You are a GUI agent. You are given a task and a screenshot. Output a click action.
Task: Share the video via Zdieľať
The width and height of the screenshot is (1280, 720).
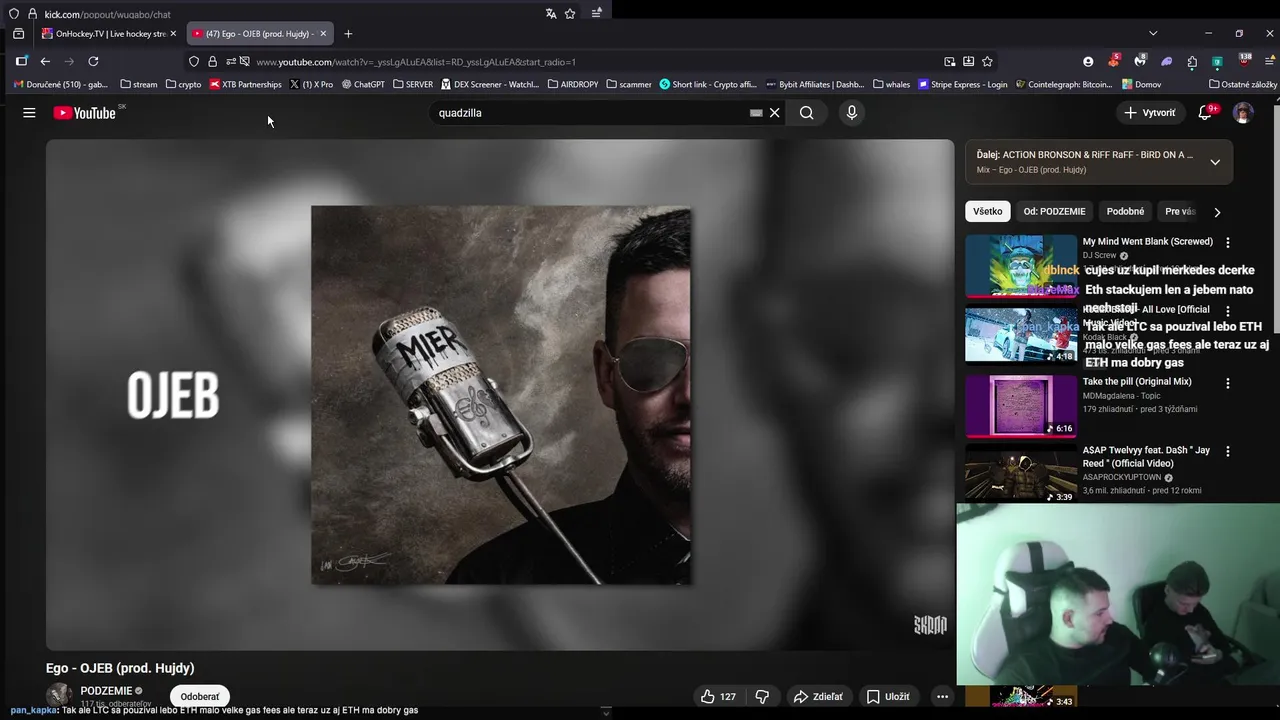point(817,696)
